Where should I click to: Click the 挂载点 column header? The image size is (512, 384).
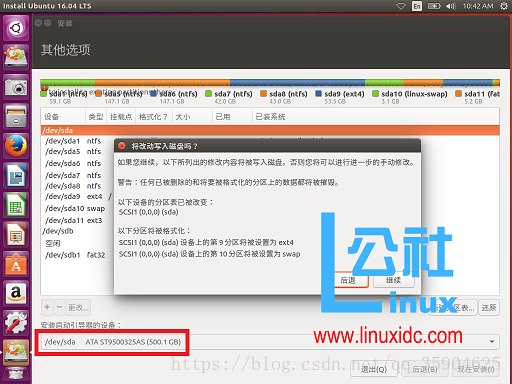click(x=121, y=117)
